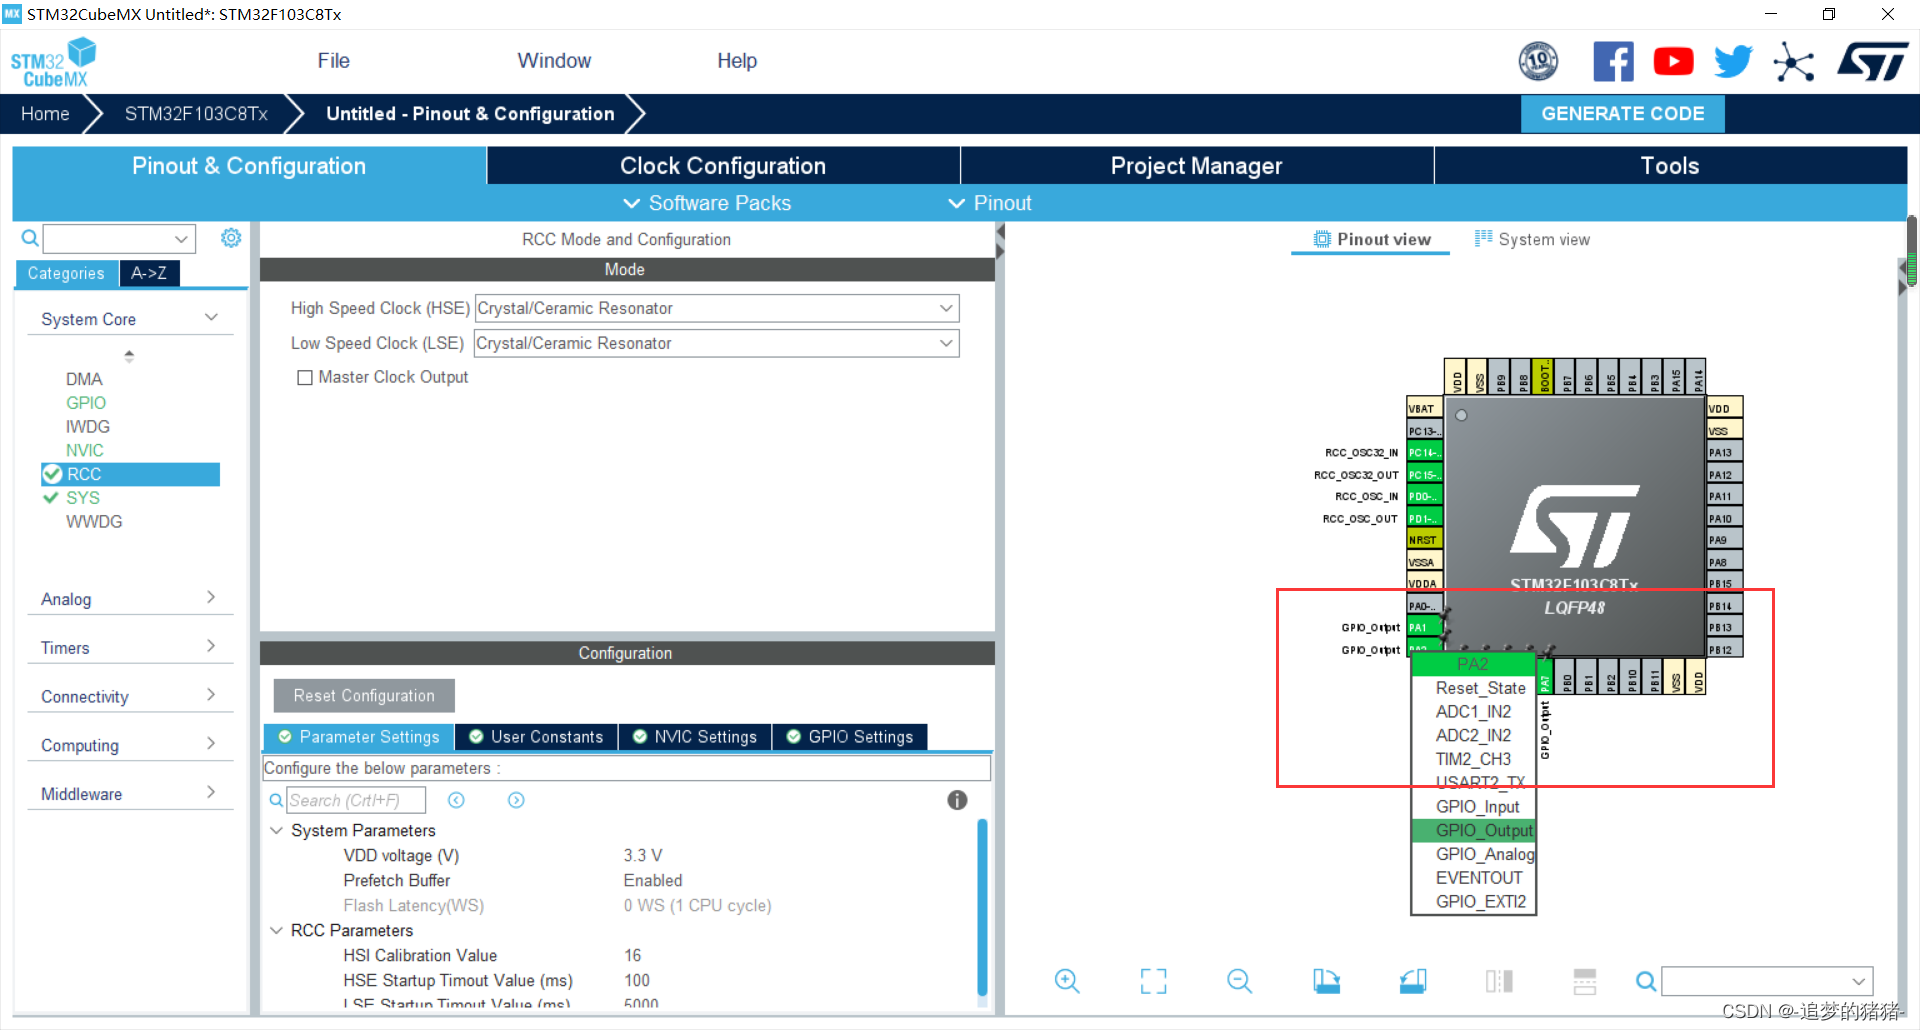This screenshot has height=1030, width=1920.
Task: Flip the chip view vertically
Action: (1585, 981)
